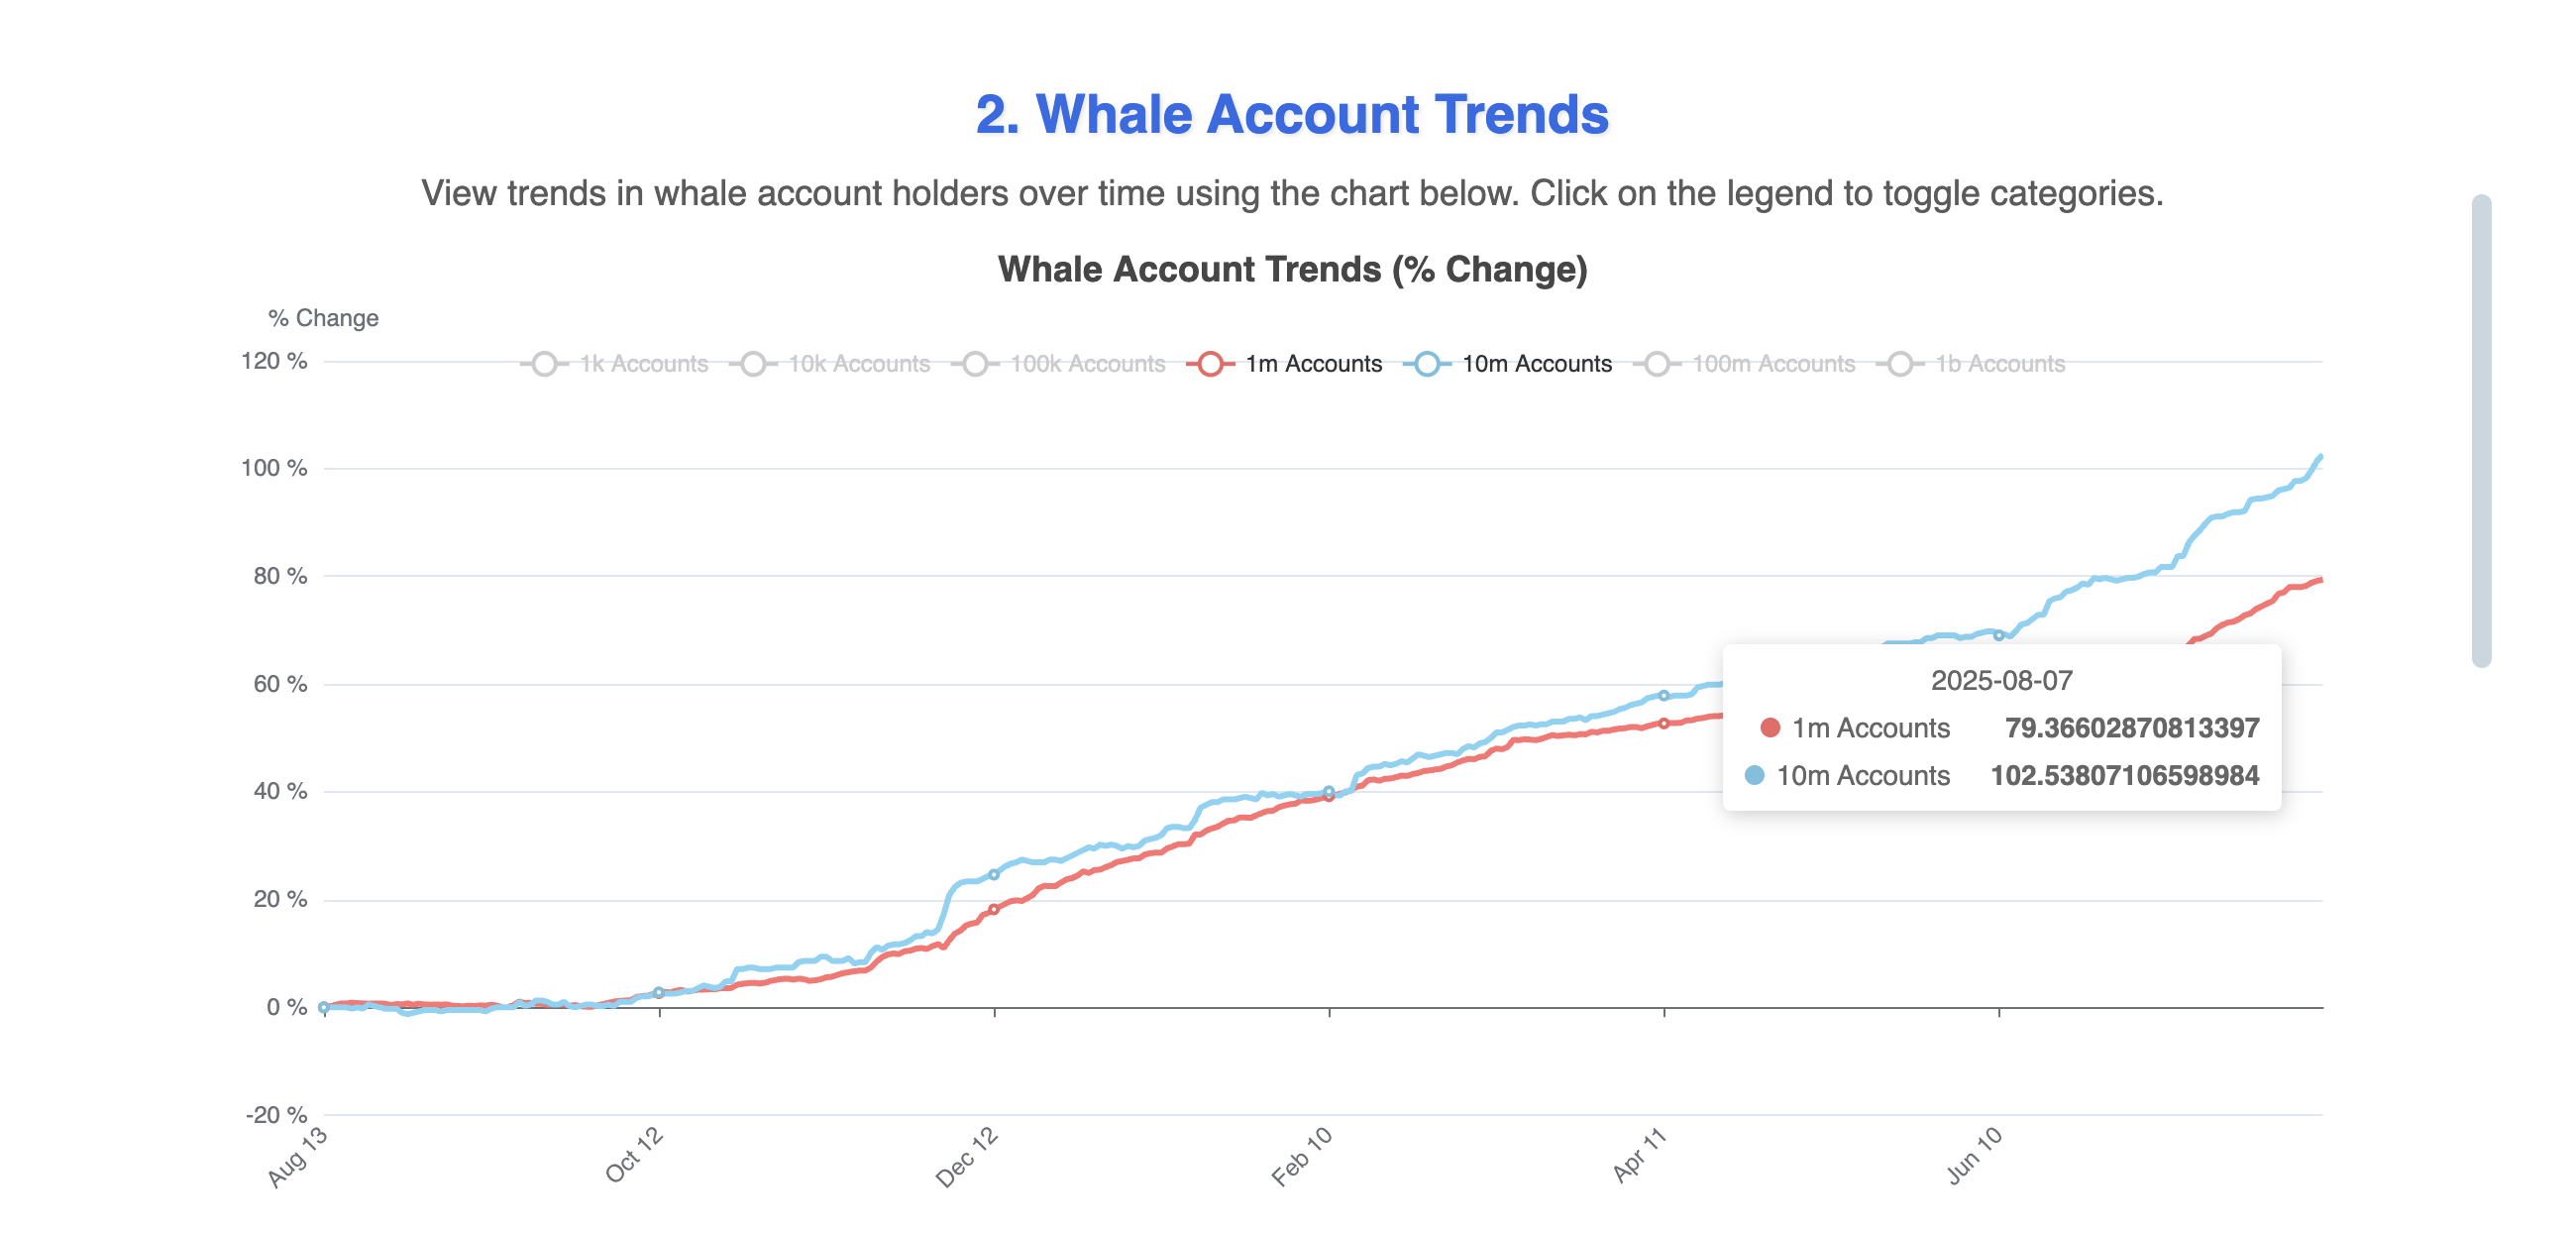Click the Oct 12 x-axis label
Image resolution: width=2576 pixels, height=1233 pixels.
click(x=635, y=1155)
